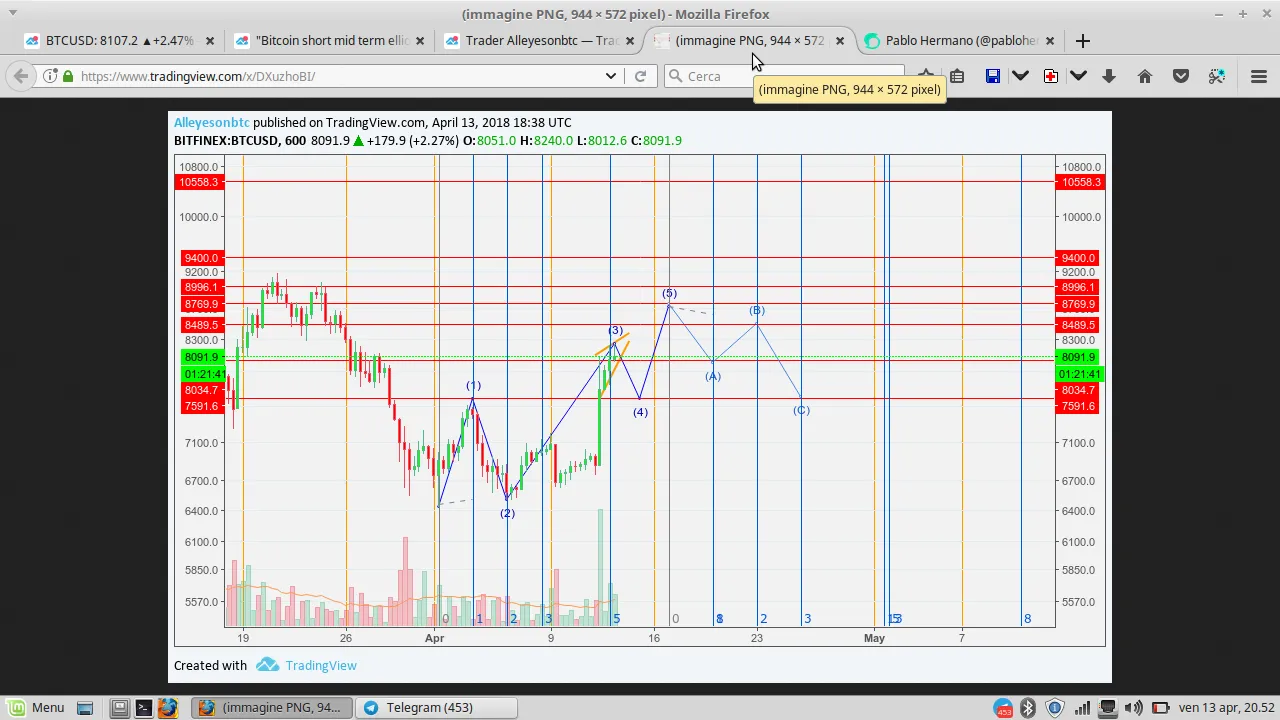Click the Pocket icon in the toolbar
Screen dimensions: 1280x720
pos(1181,76)
